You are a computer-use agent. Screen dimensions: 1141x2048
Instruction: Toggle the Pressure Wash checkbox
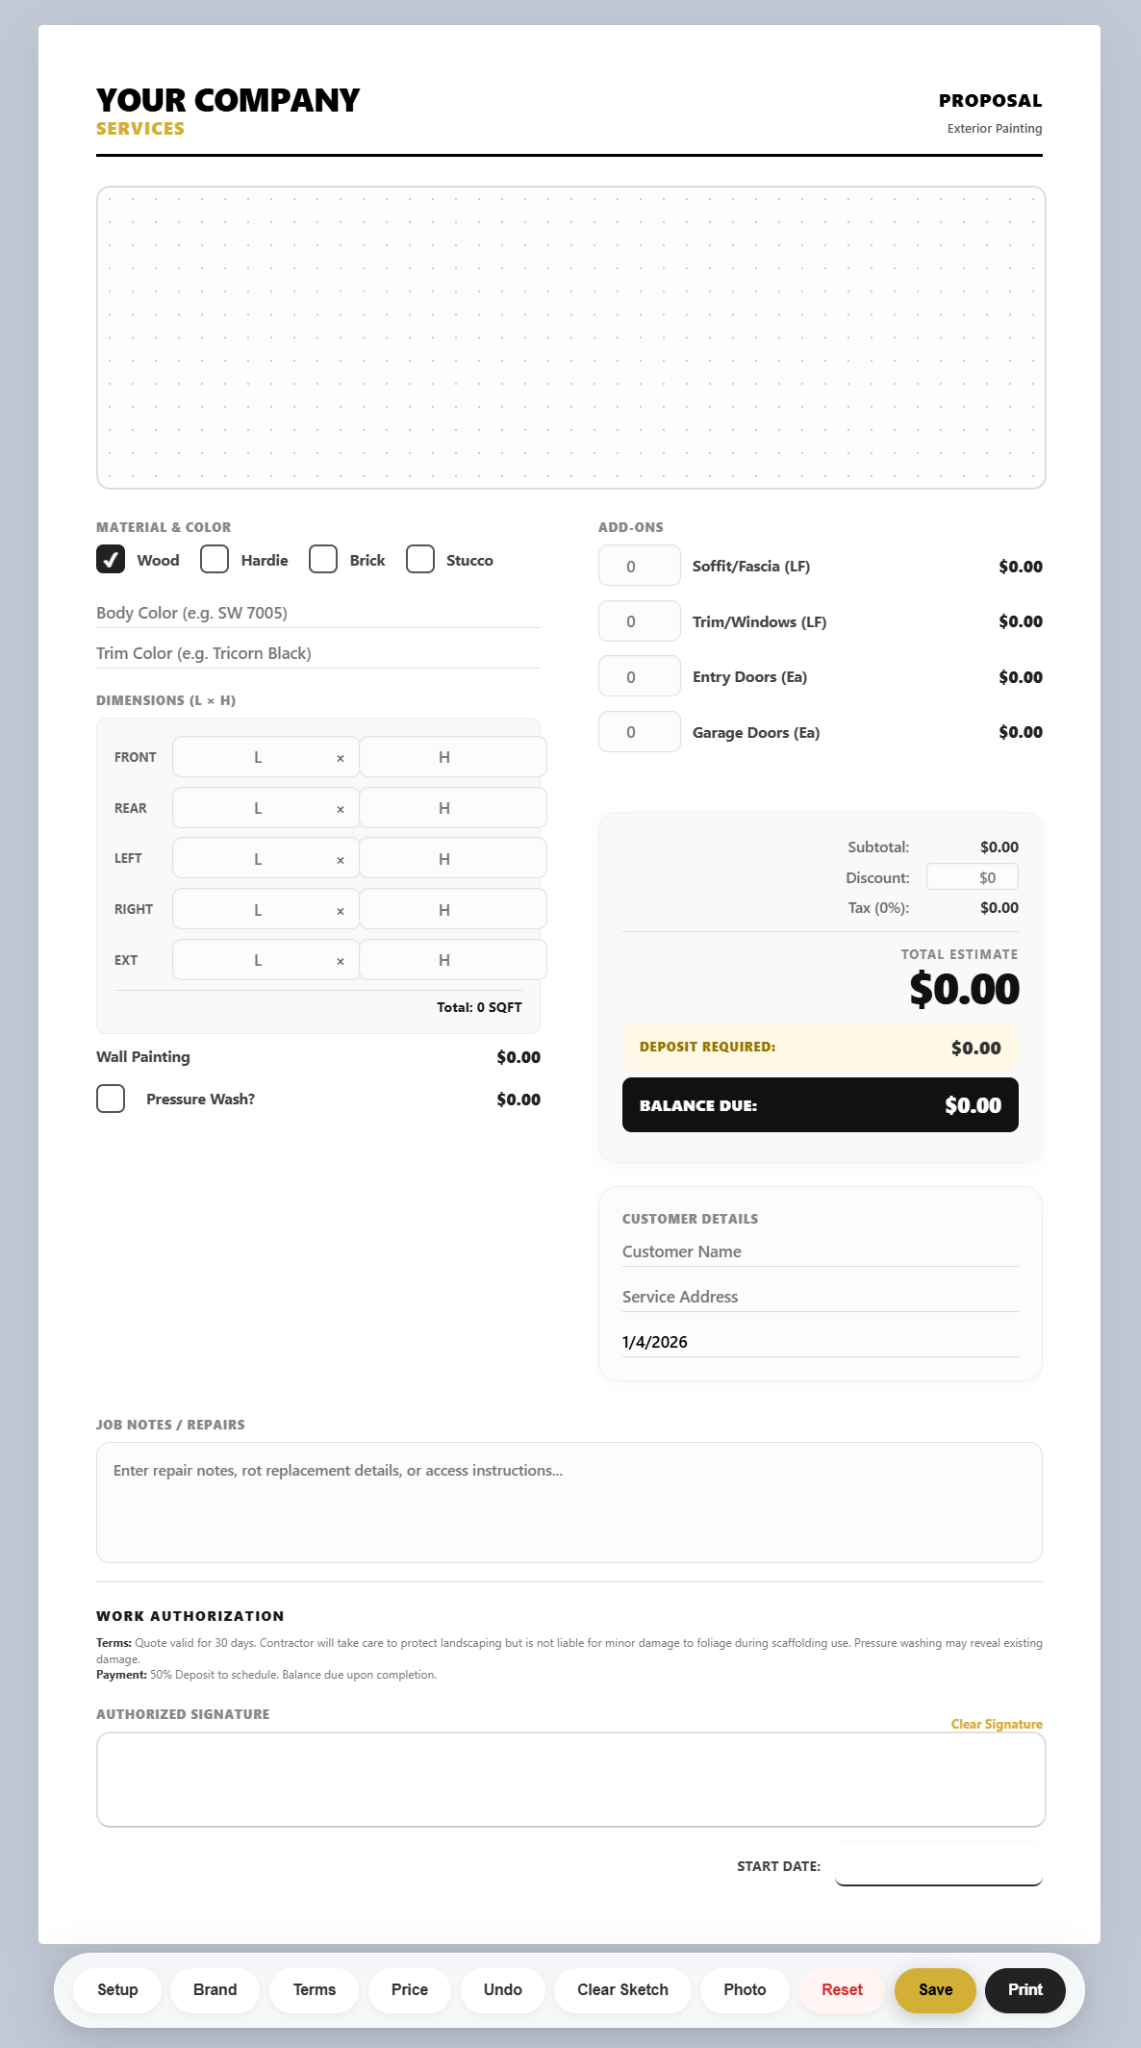pyautogui.click(x=111, y=1098)
